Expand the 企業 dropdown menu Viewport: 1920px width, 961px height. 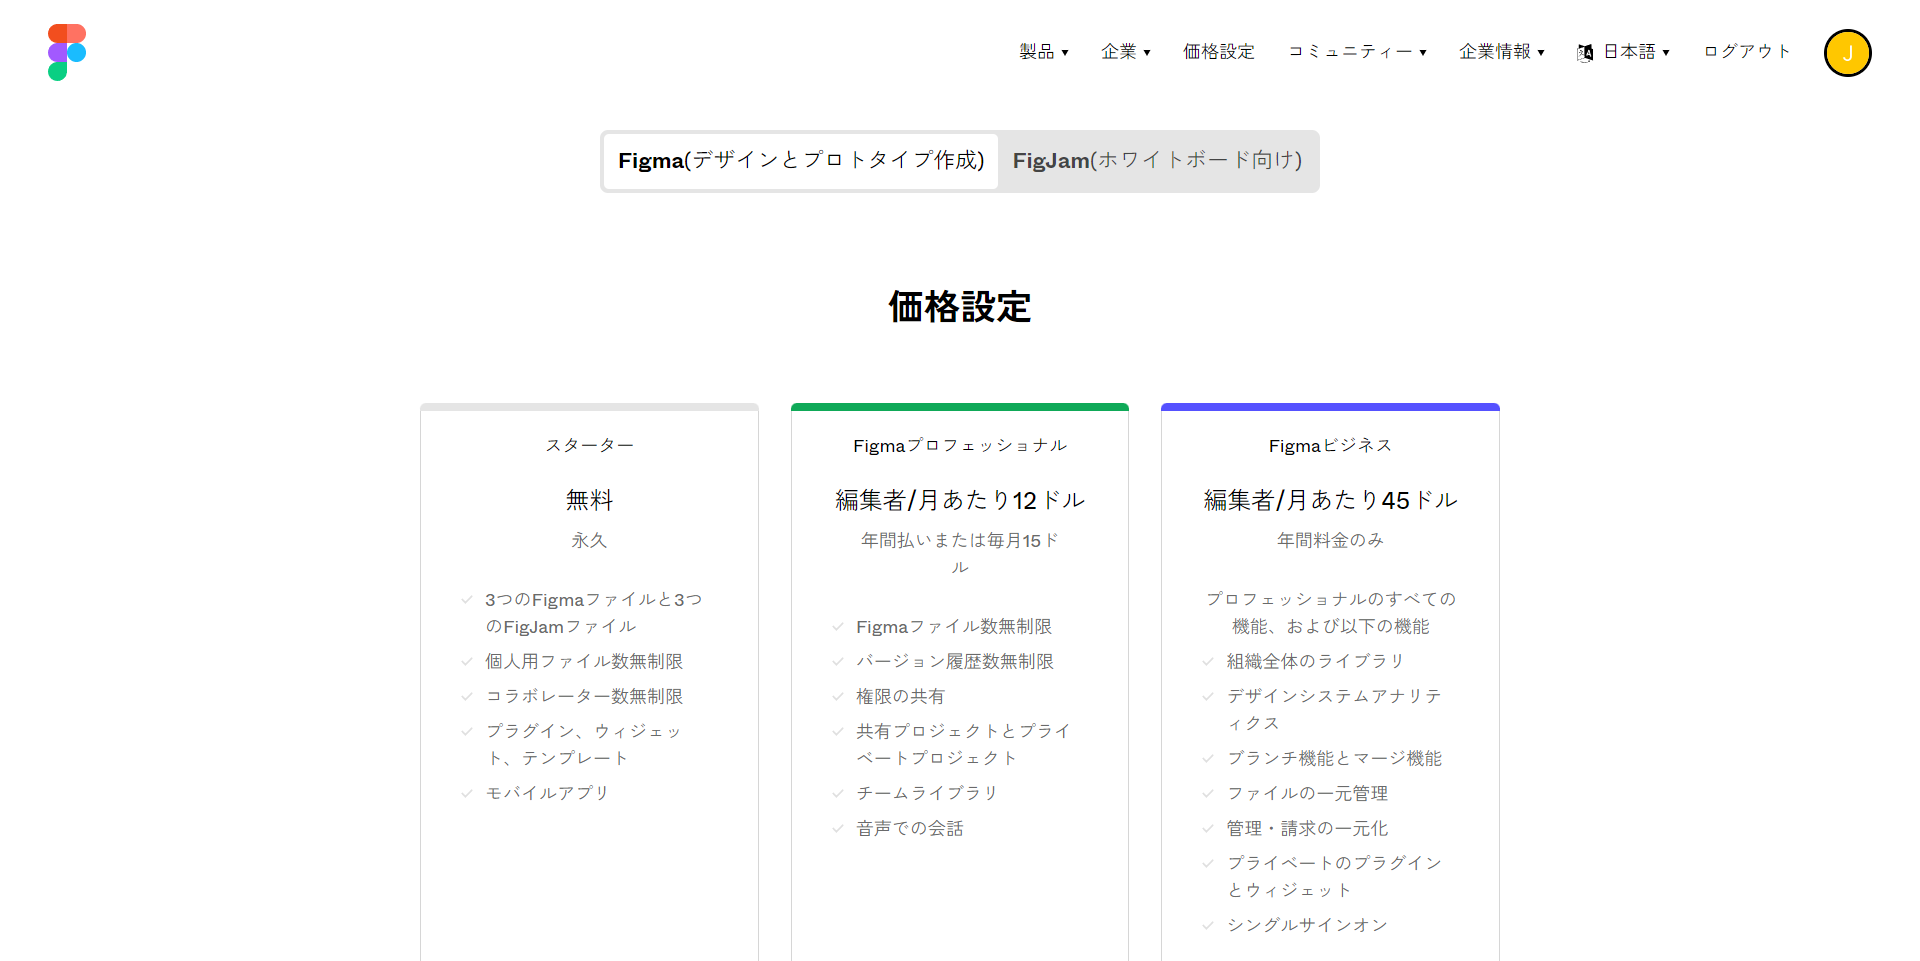(1126, 52)
